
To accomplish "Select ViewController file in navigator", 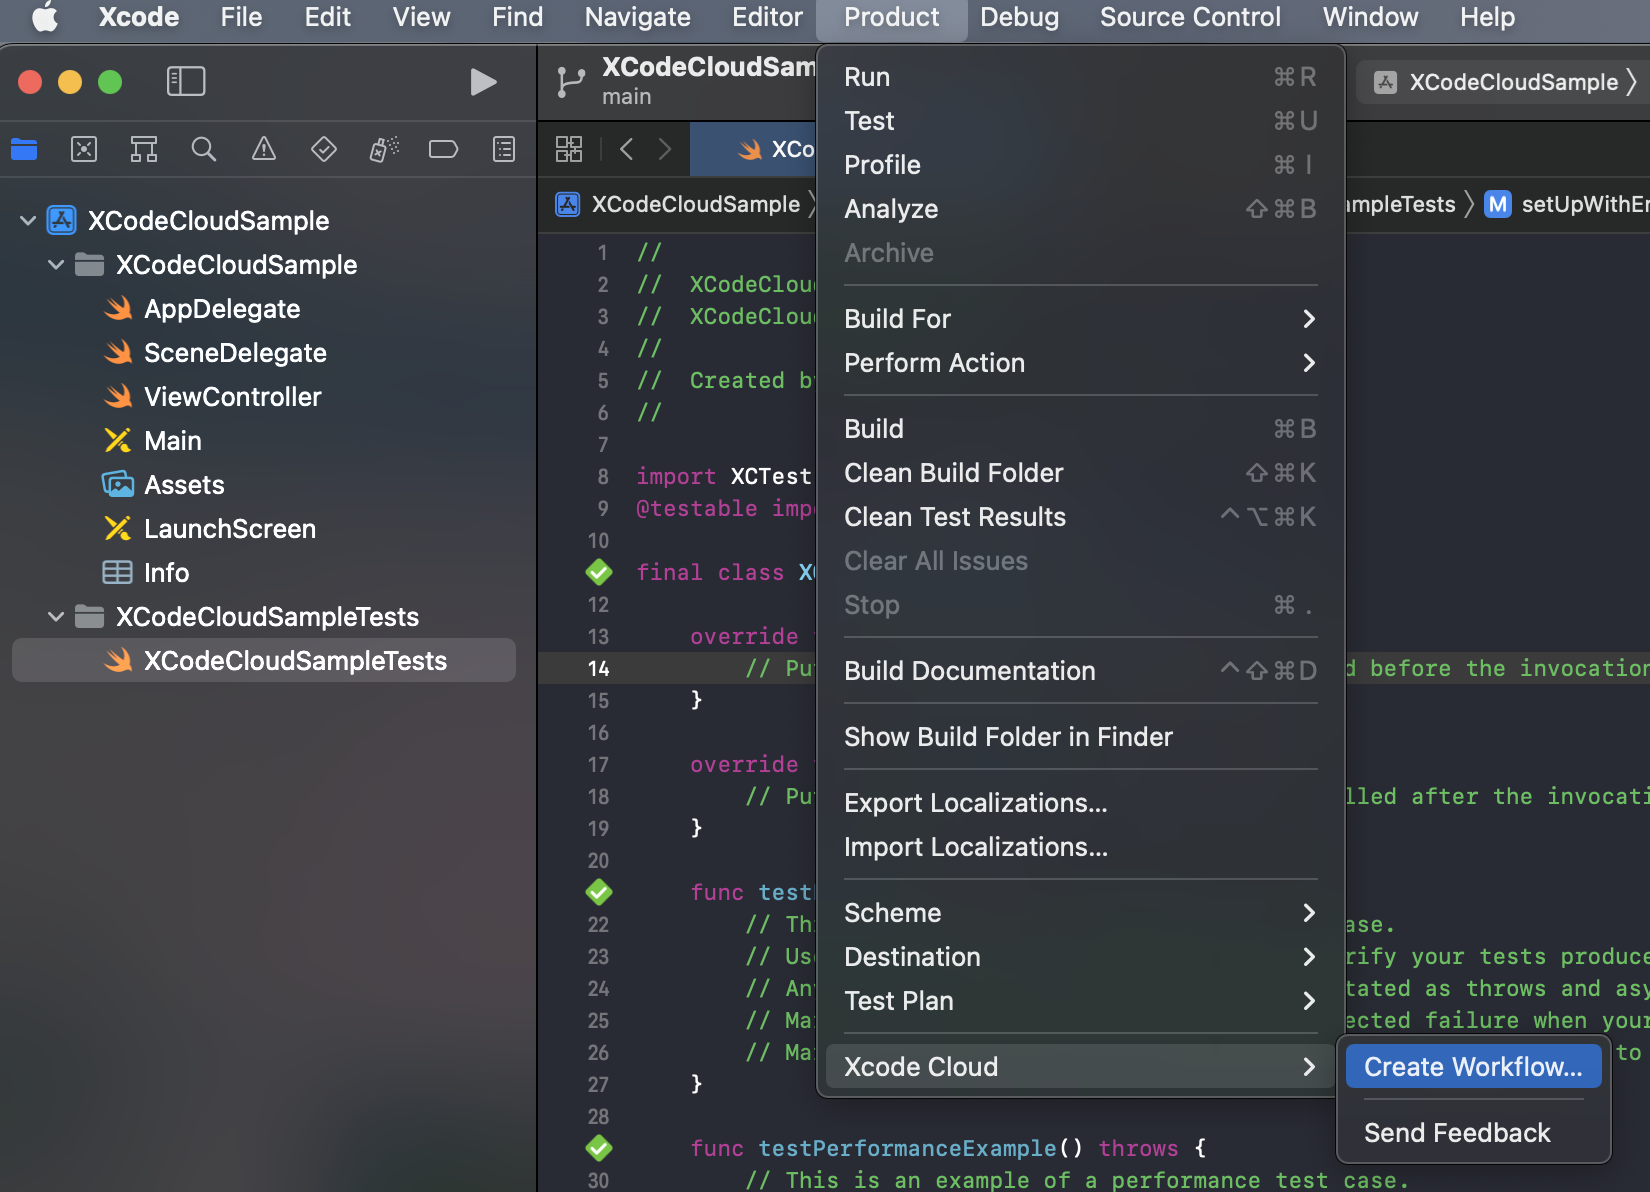I will coord(233,397).
